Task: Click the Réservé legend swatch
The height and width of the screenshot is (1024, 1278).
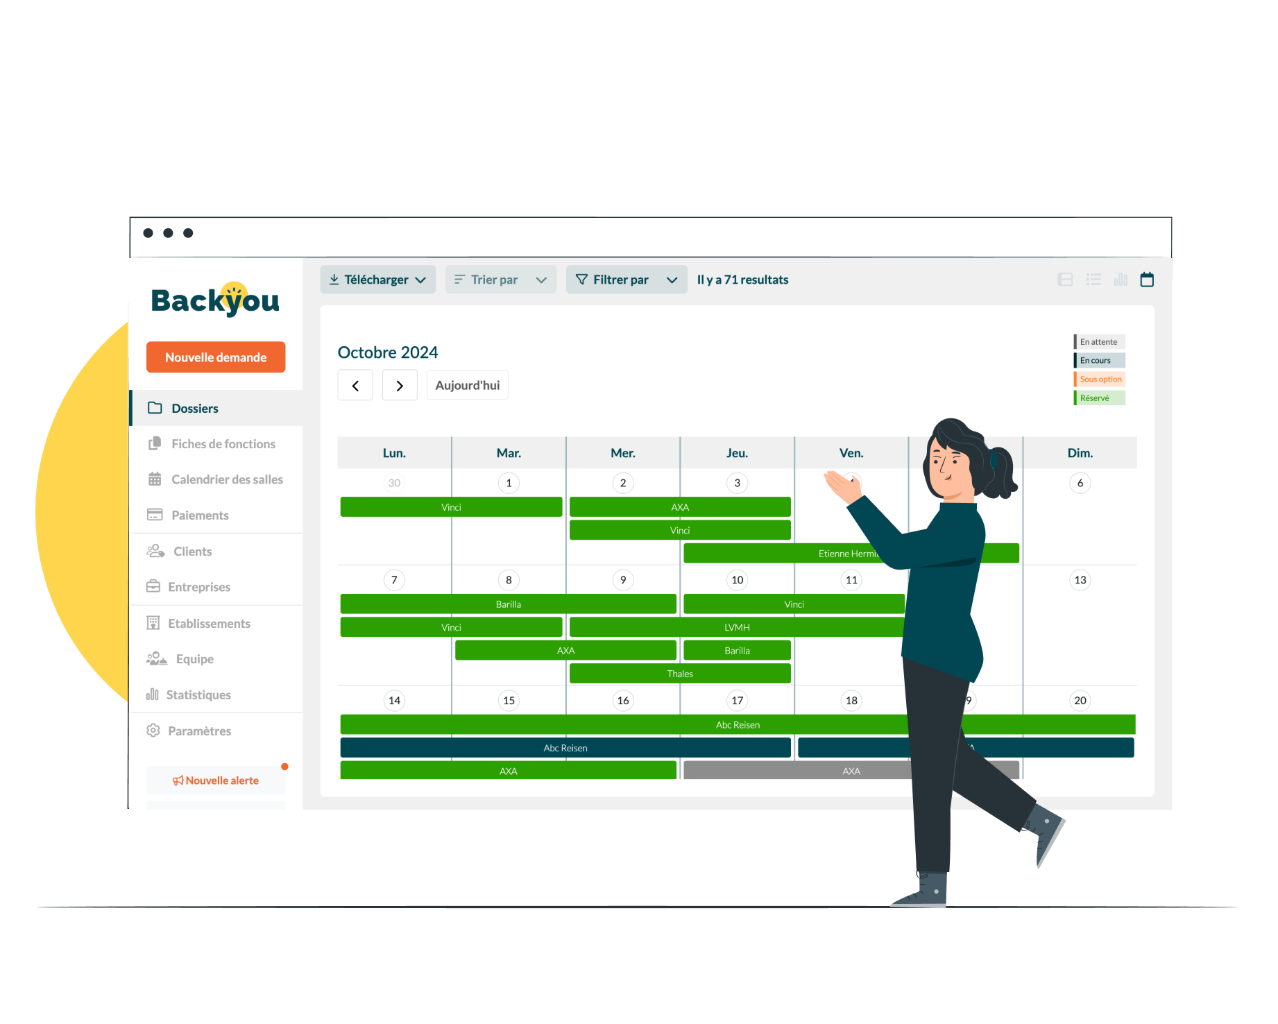Action: coord(1100,398)
